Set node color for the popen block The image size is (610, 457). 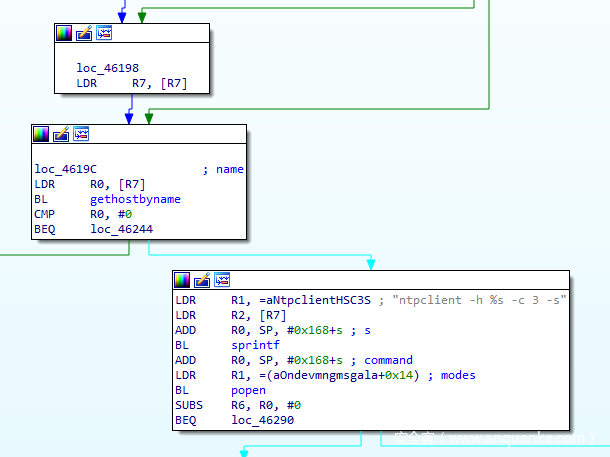coord(182,279)
